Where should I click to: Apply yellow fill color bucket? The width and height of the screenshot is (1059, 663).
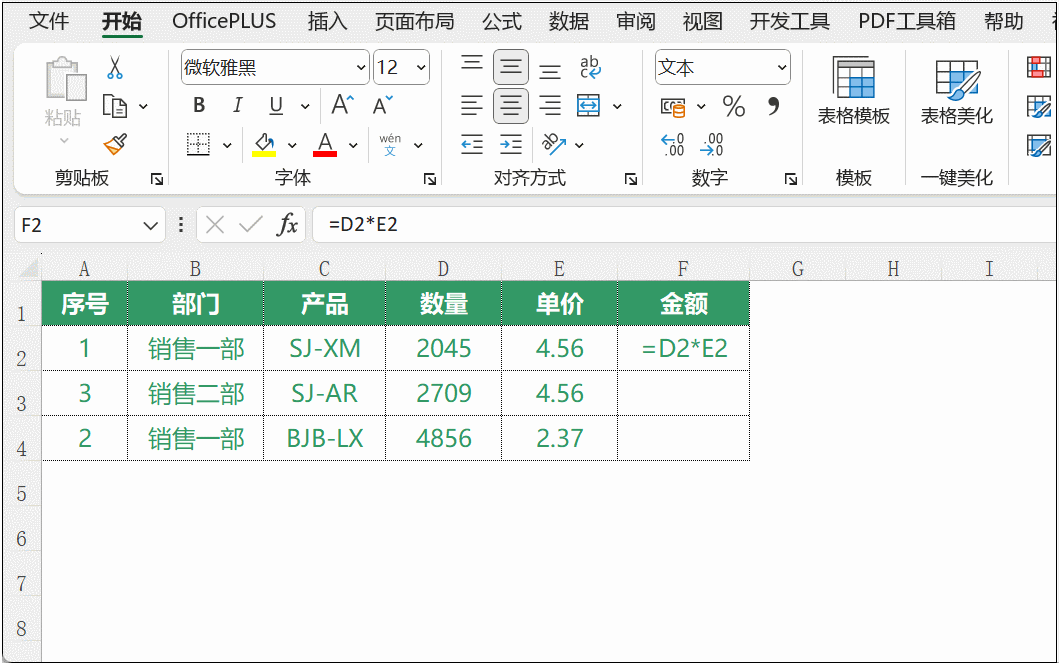(264, 144)
